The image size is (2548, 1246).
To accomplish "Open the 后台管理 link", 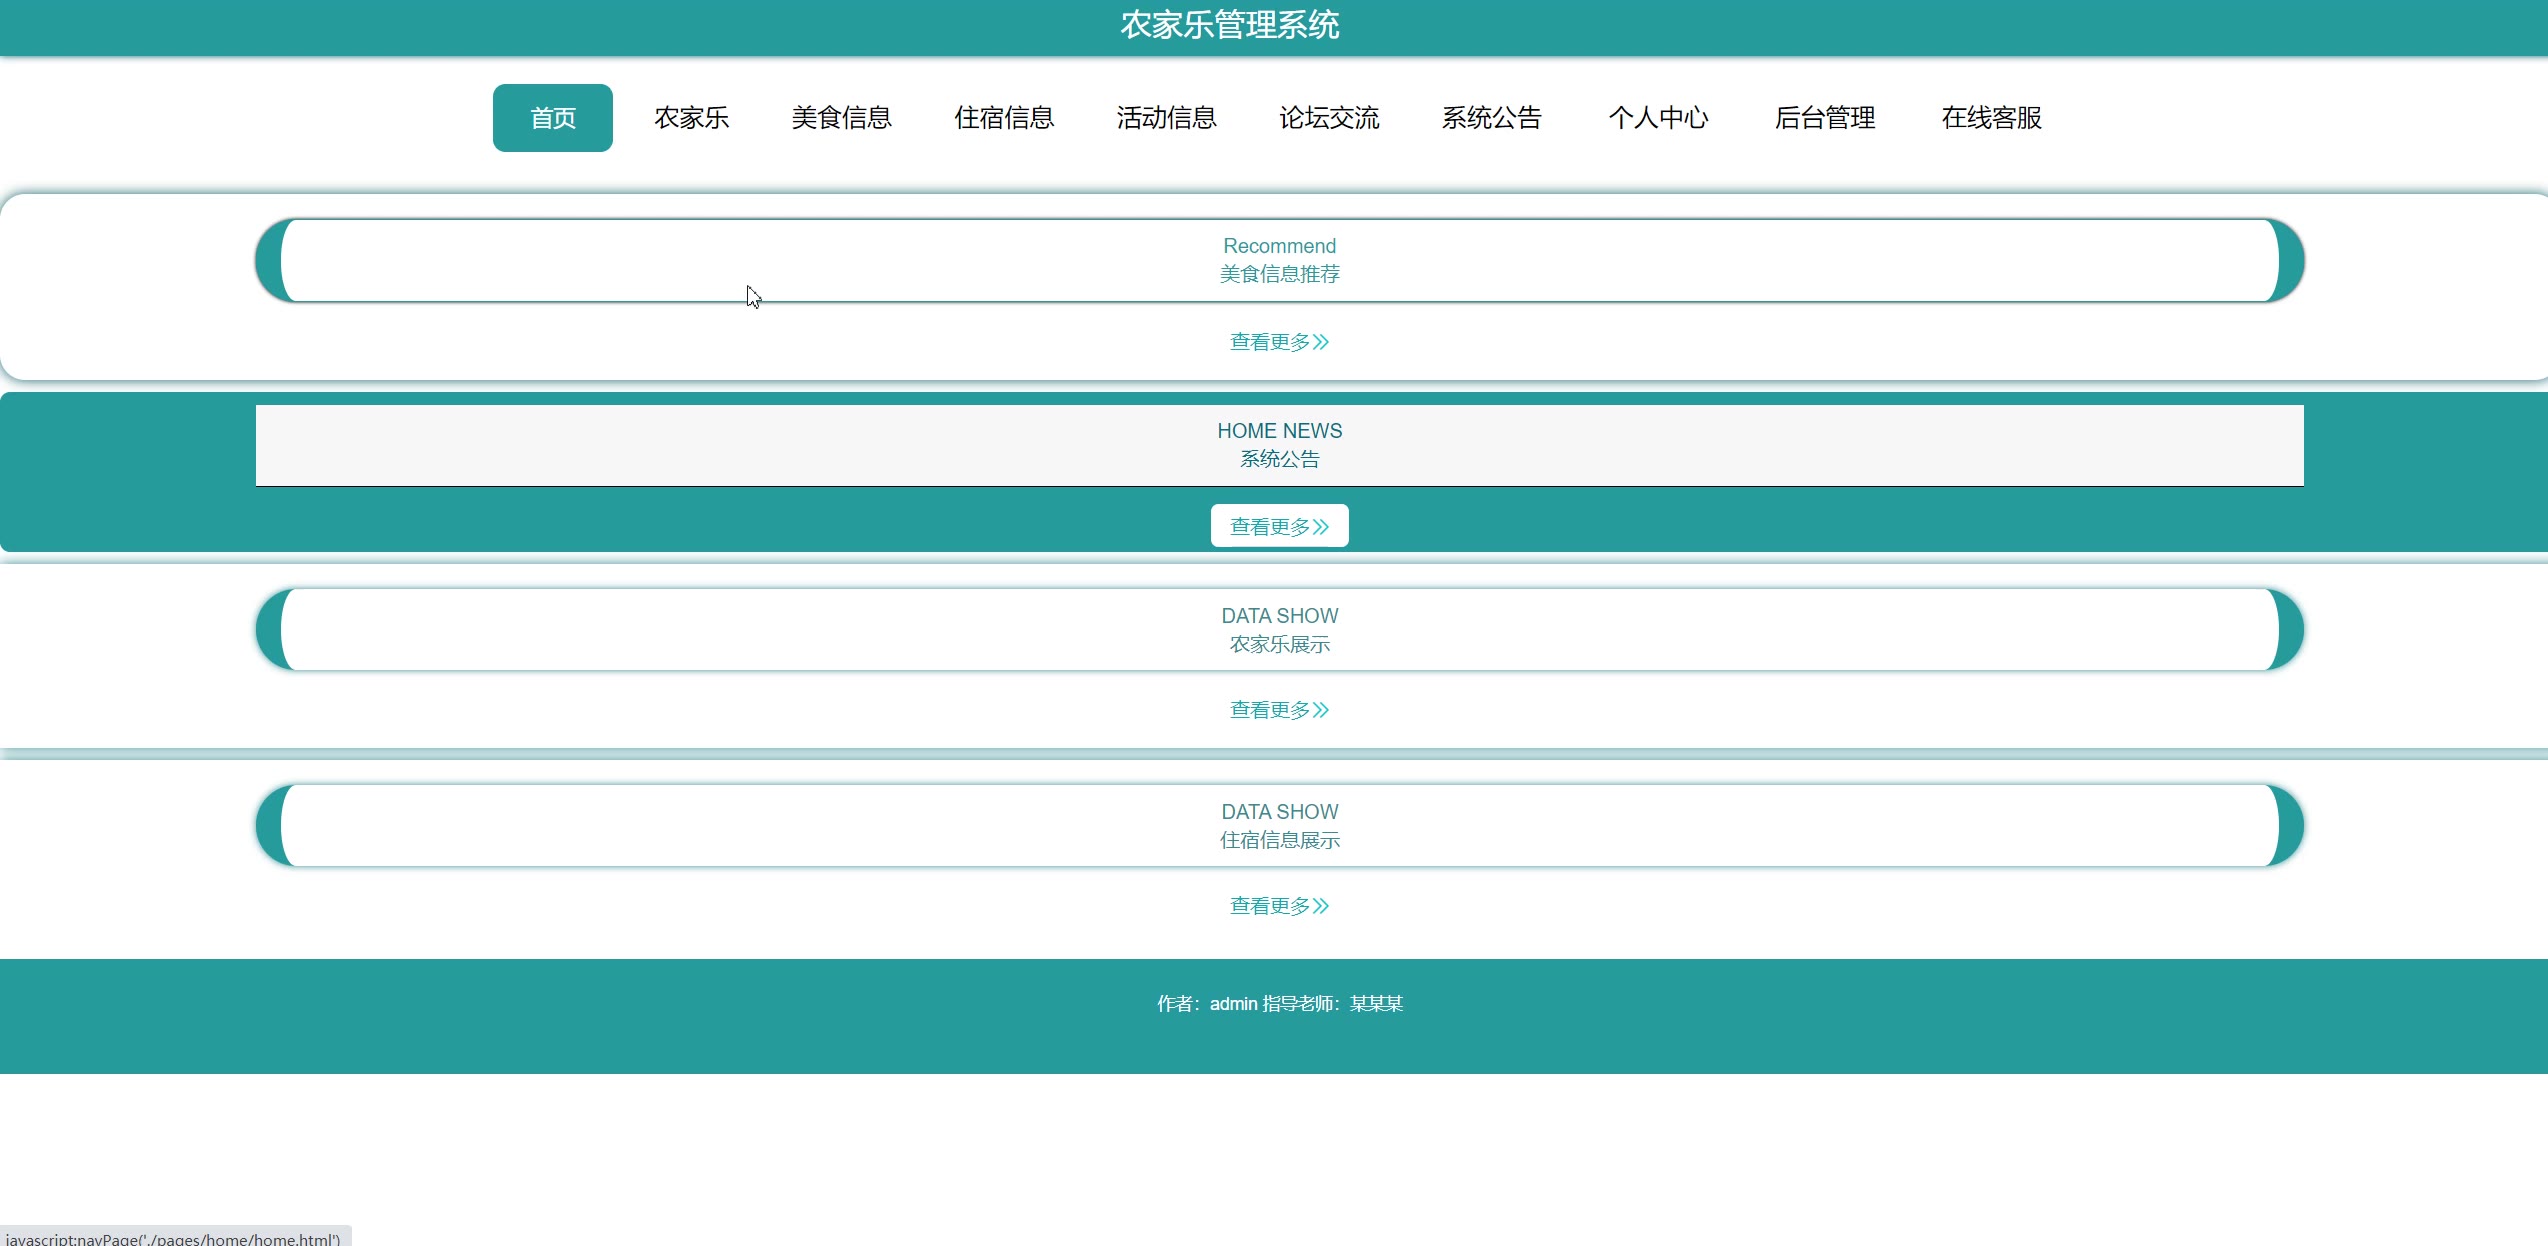I will point(1824,118).
